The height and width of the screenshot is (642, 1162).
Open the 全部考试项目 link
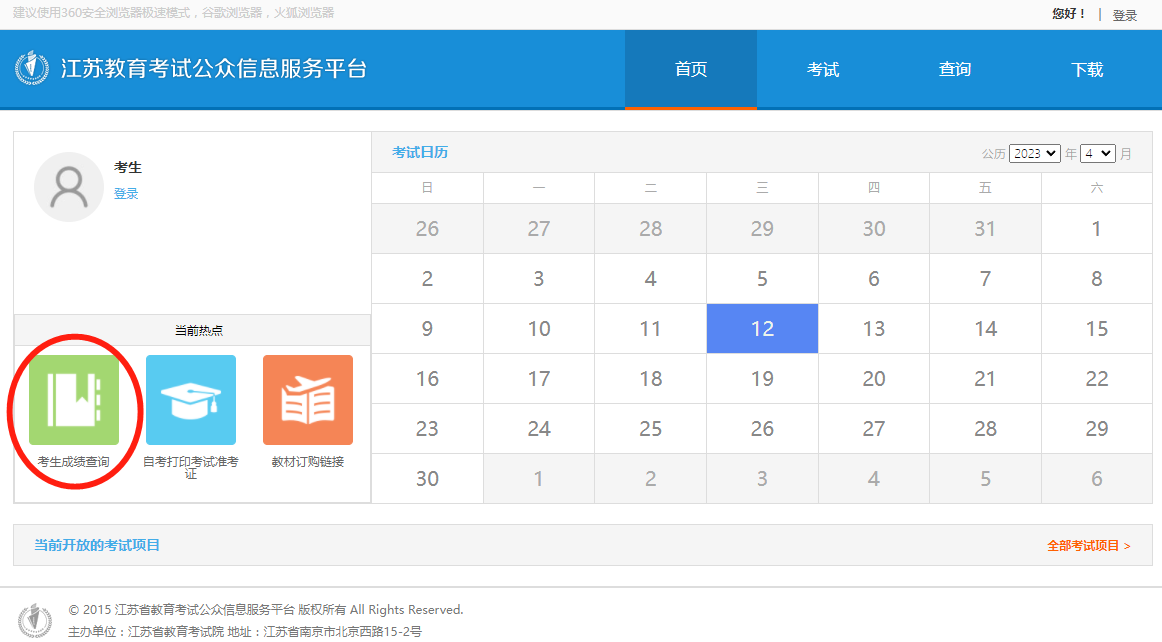(1088, 546)
